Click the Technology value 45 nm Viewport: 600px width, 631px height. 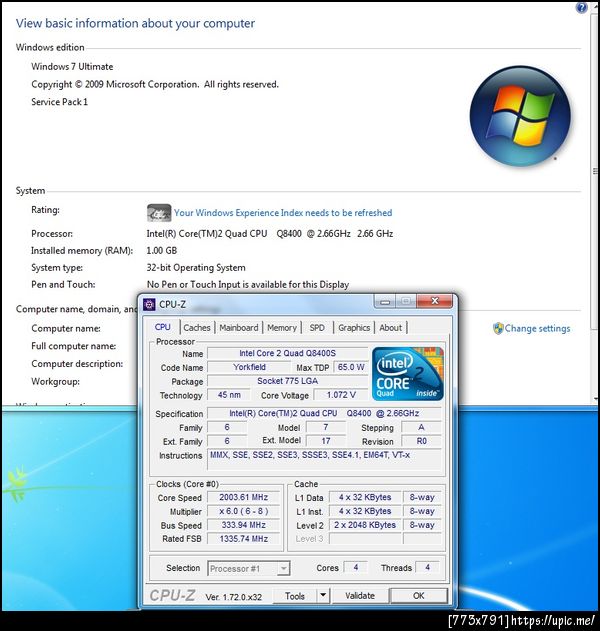229,395
